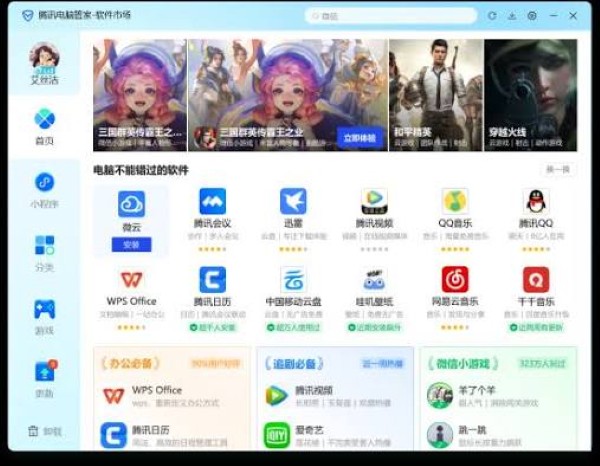Select the 中国移动云盘 app icon
The width and height of the screenshot is (600, 466).
point(293,280)
